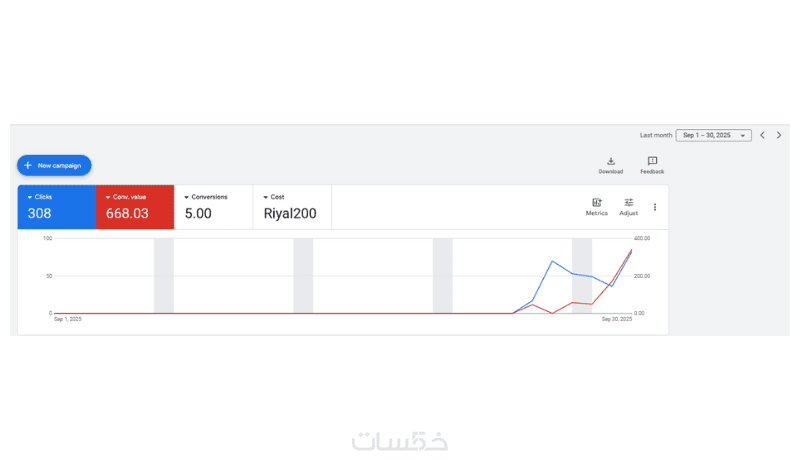800x460 pixels.
Task: Click the New campaign button
Action: [54, 165]
